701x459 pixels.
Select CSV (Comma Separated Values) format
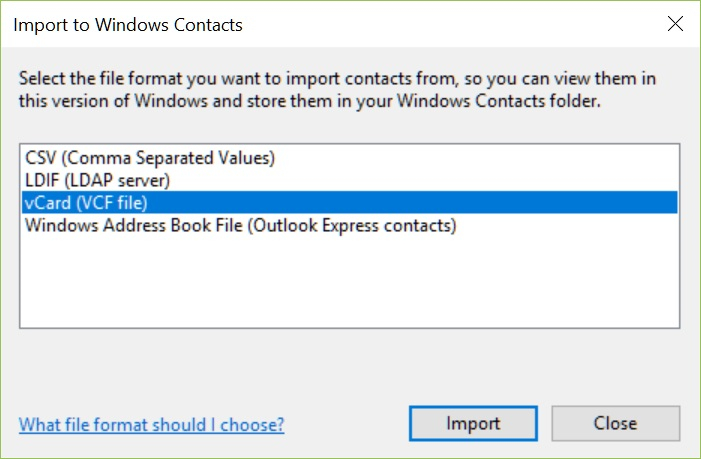click(x=149, y=158)
